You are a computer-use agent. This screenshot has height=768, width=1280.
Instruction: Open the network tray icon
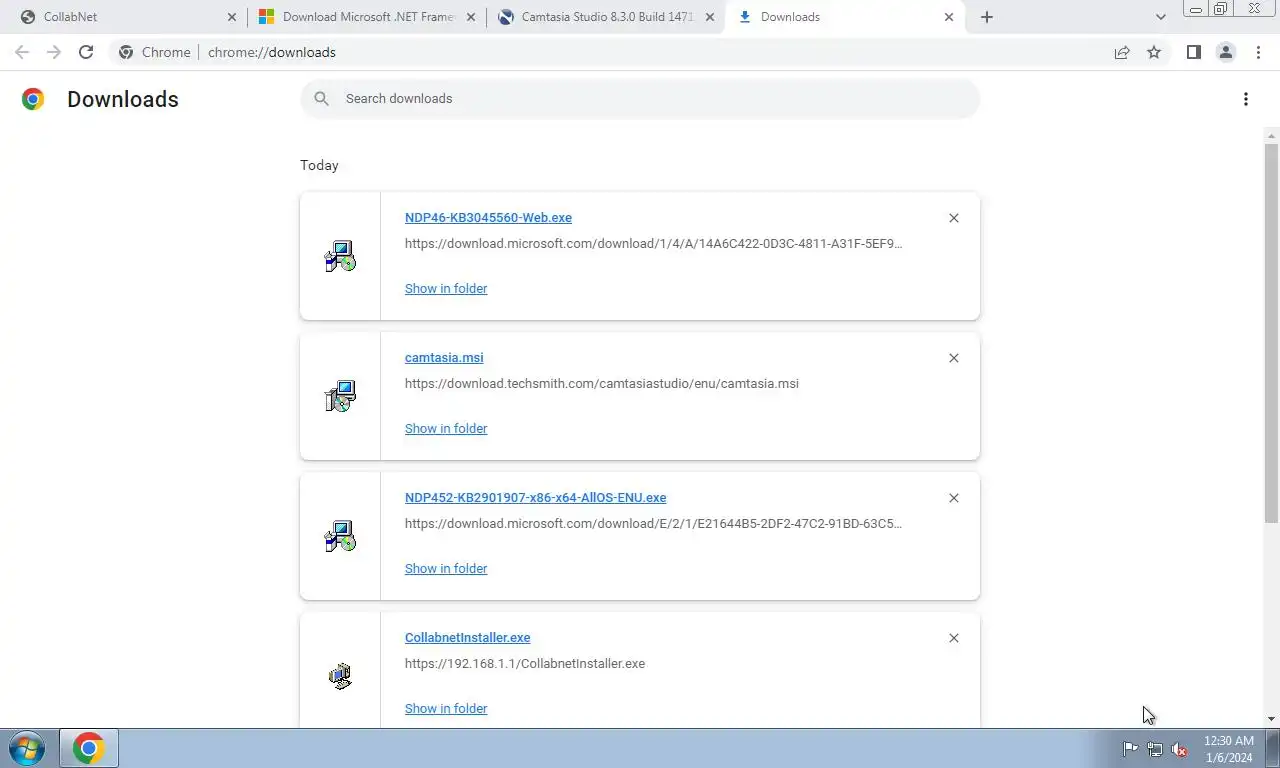[1154, 749]
